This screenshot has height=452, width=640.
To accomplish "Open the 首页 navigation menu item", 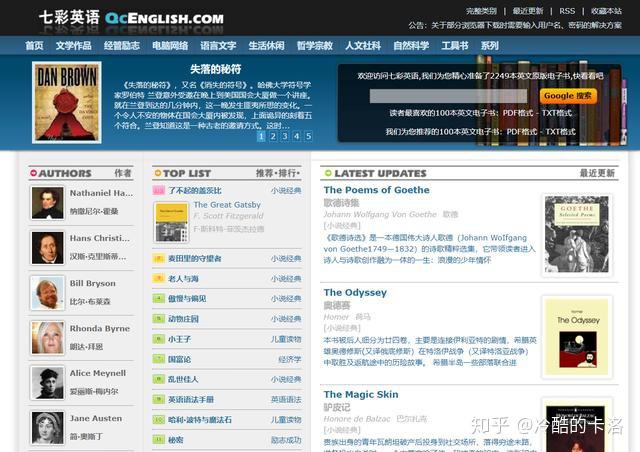I will click(34, 46).
